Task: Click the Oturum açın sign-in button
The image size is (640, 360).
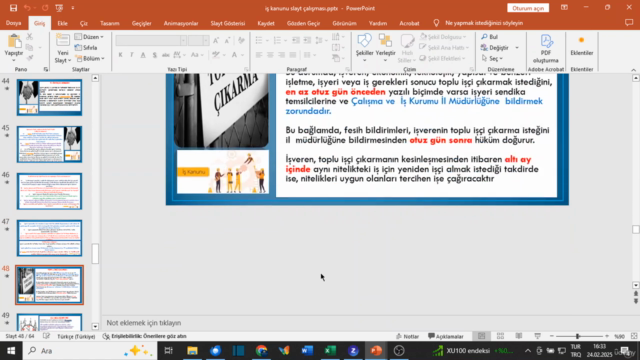Action: [528, 8]
